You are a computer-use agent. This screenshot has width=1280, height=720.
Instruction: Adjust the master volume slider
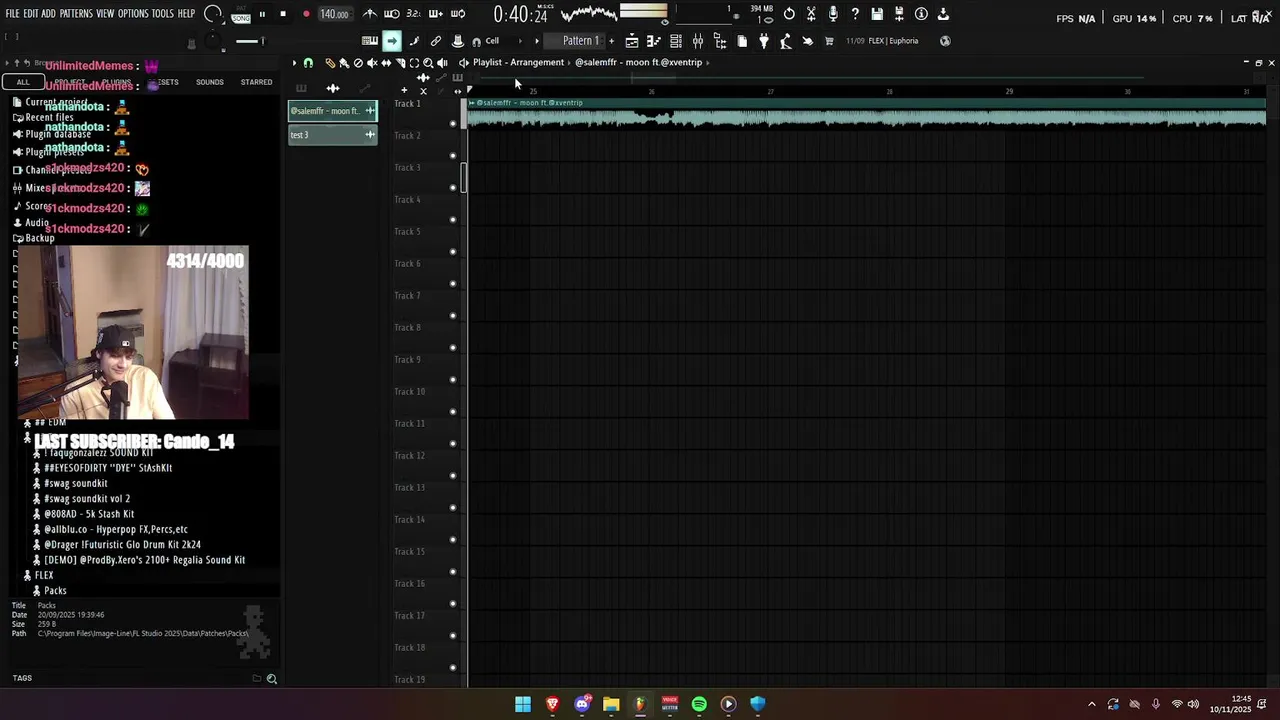(250, 41)
